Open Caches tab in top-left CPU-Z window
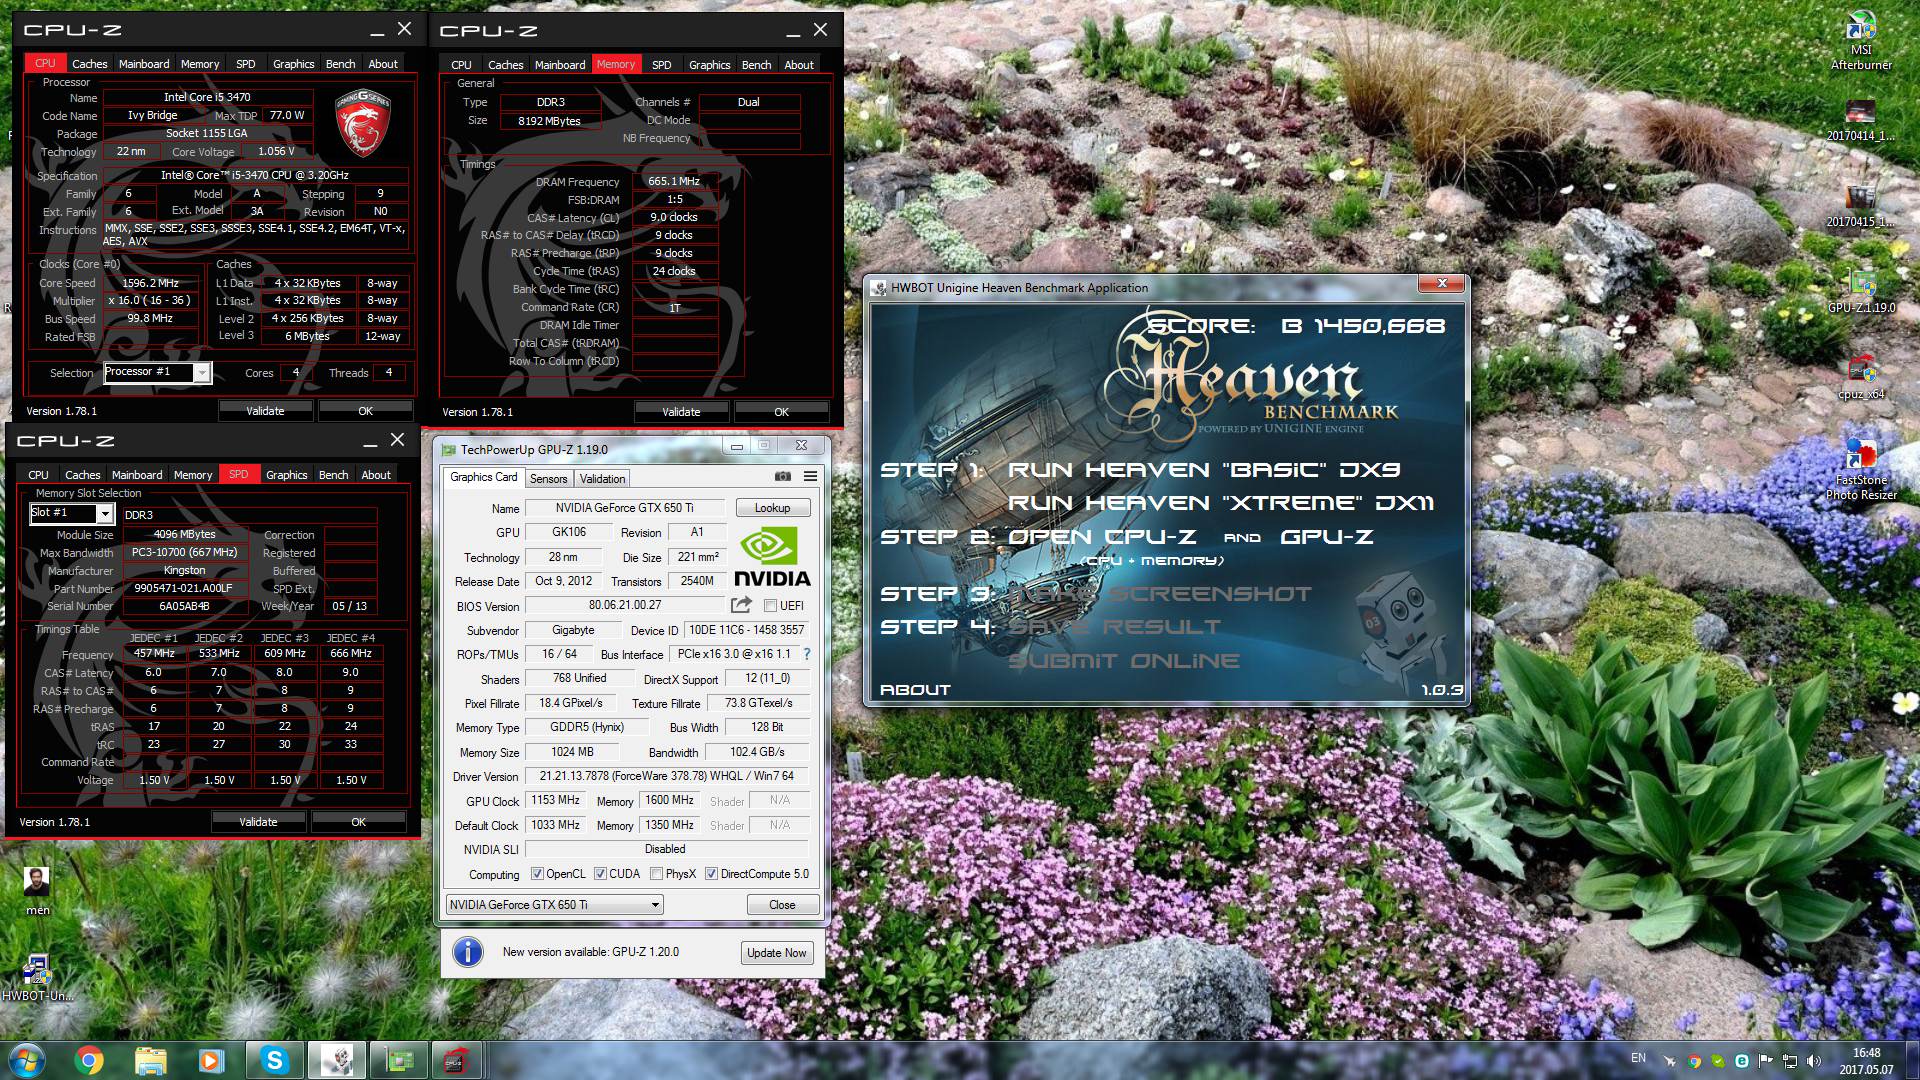The height and width of the screenshot is (1080, 1920). pos(89,64)
